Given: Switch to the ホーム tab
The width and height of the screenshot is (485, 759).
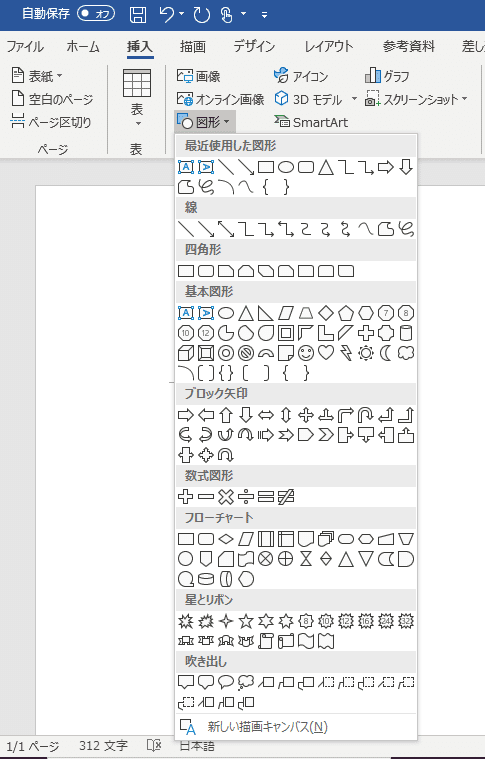Looking at the screenshot, I should [83, 46].
